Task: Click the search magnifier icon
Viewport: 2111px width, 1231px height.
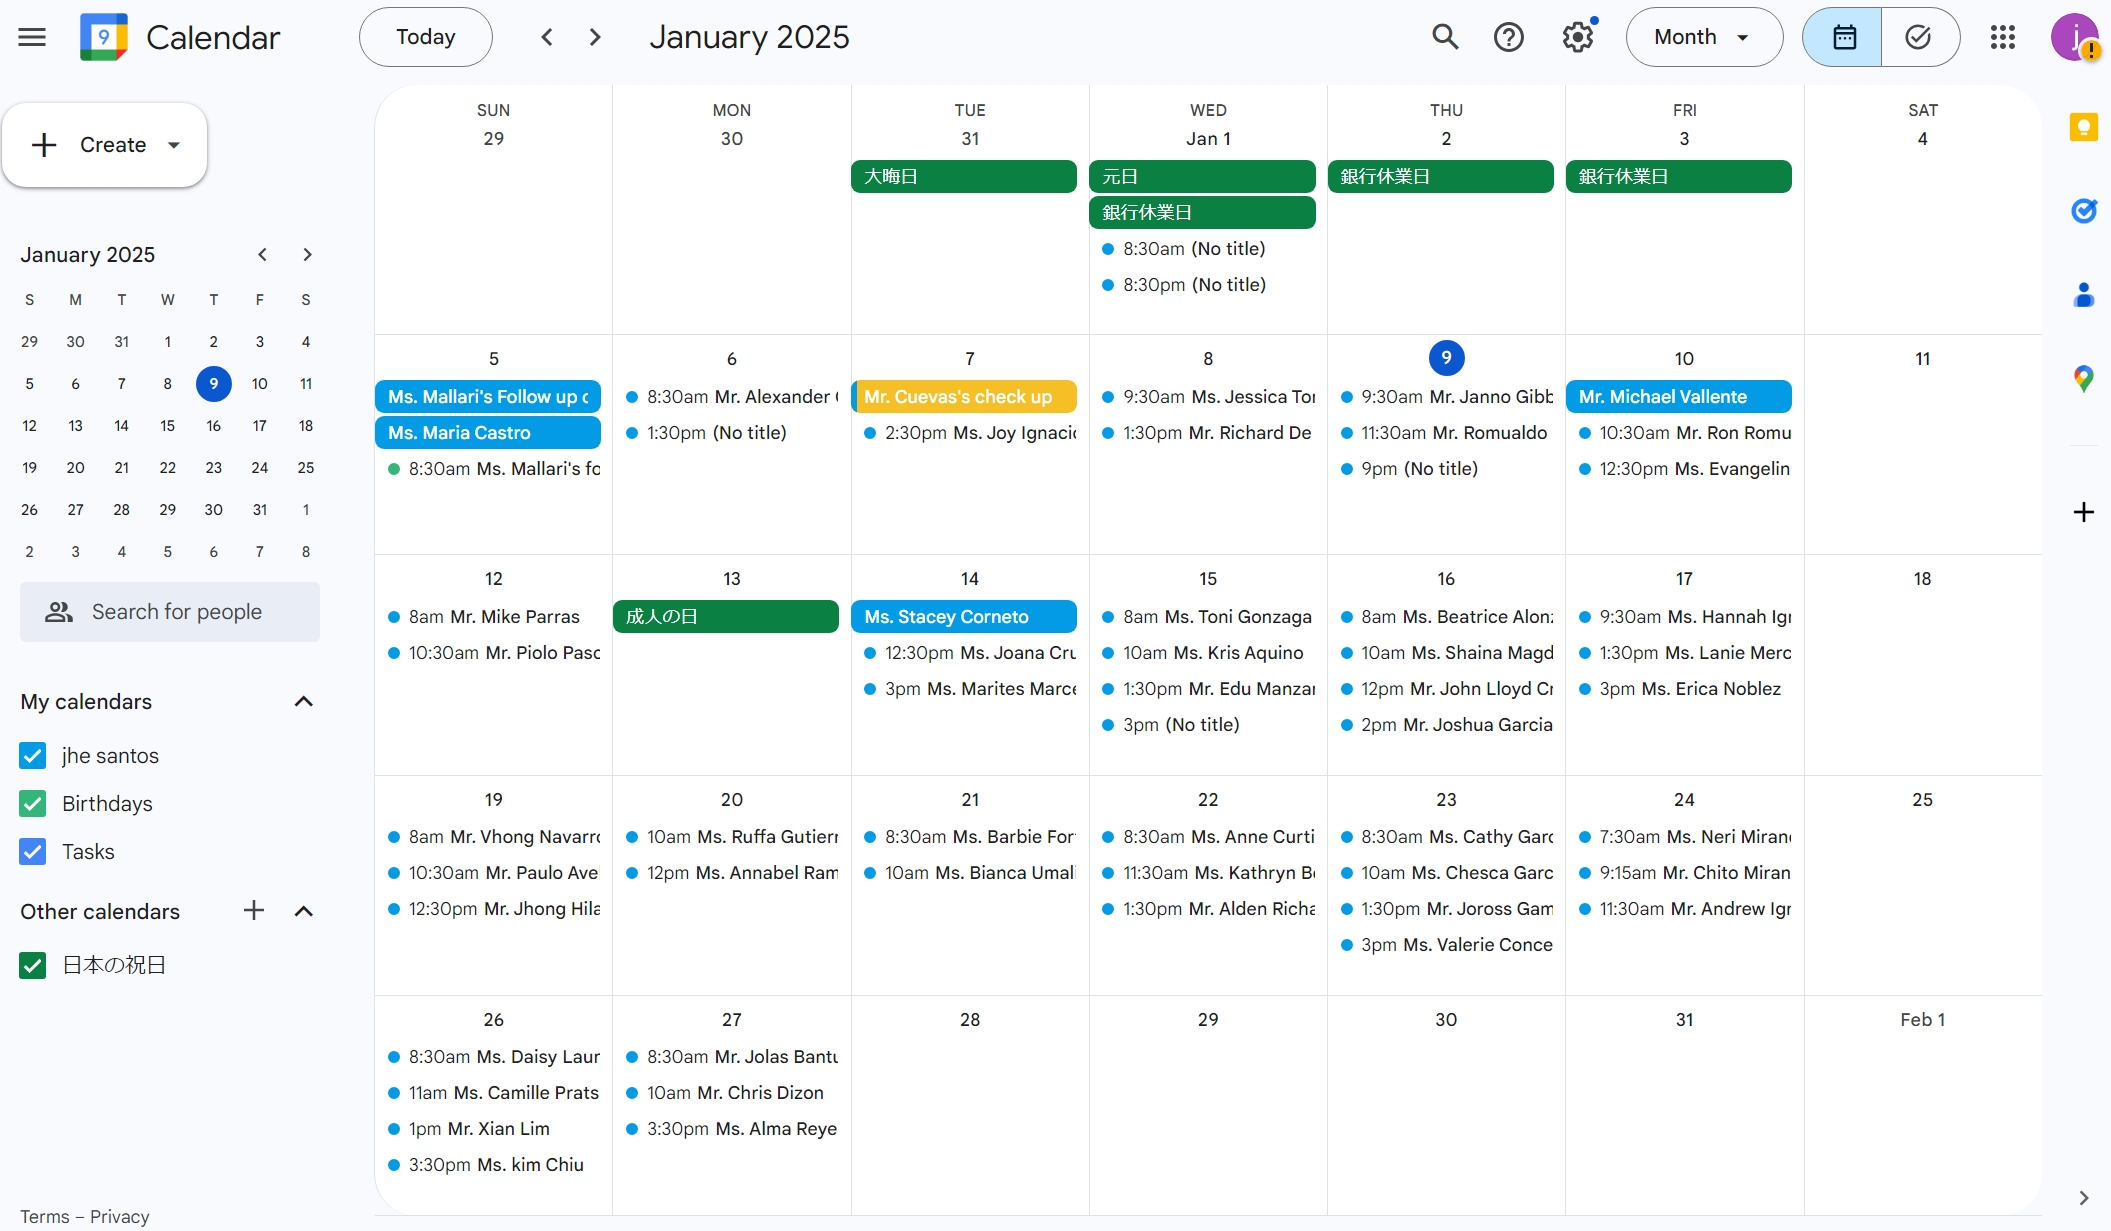Action: 1444,37
